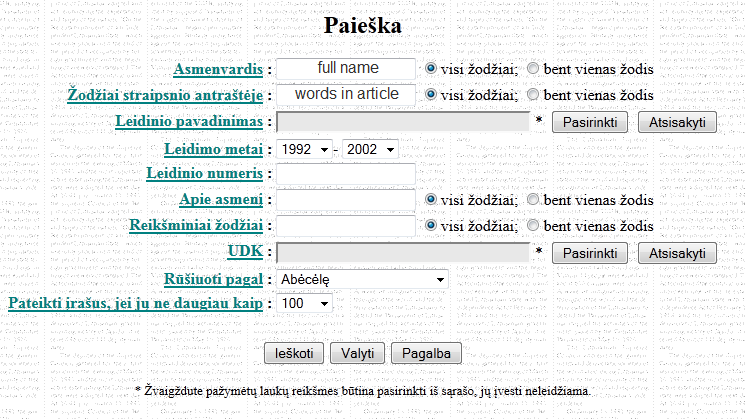This screenshot has width=745, height=419.
Task: Click the footnote starting 'Žvaigždute pažymėtų laukų'
Action: coord(363,391)
